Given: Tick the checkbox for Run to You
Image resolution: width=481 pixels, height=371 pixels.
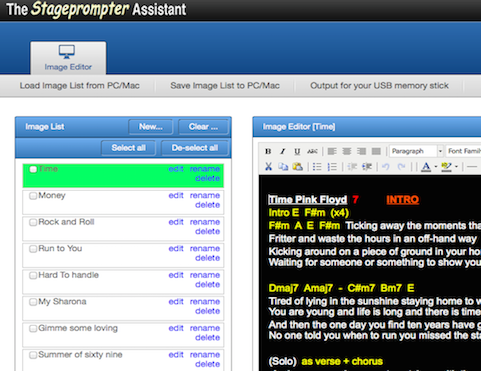Looking at the screenshot, I should tap(33, 249).
